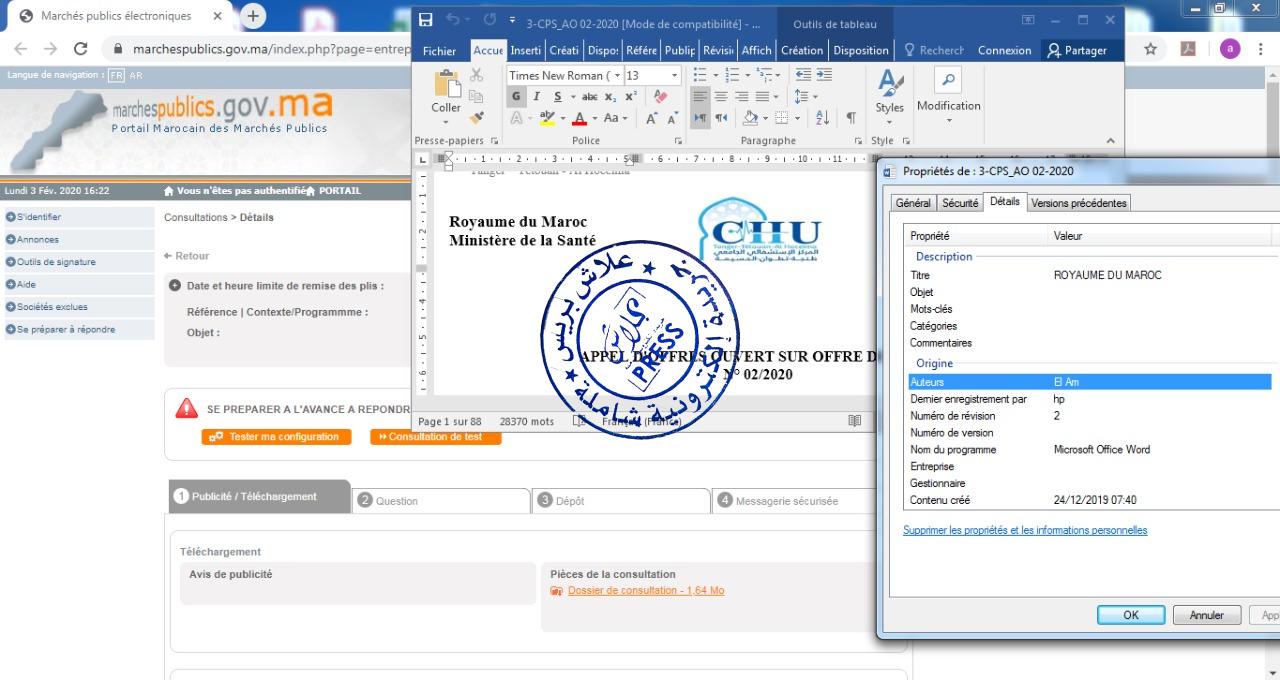Image resolution: width=1280 pixels, height=680 pixels.
Task: Open the font size 13 dropdown
Action: 675,75
